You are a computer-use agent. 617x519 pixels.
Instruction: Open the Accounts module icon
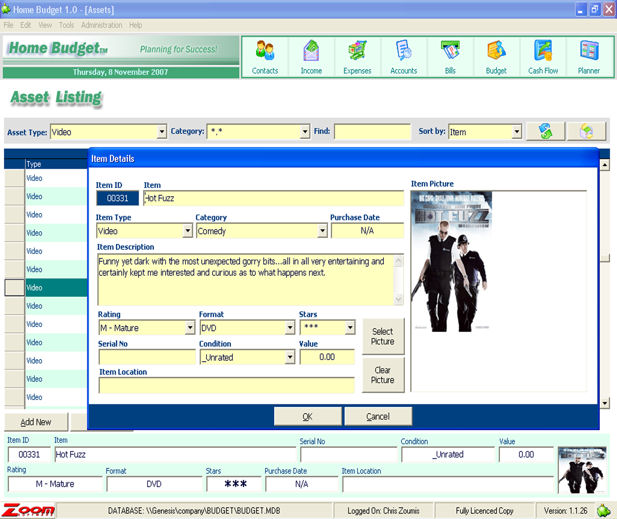pos(403,56)
